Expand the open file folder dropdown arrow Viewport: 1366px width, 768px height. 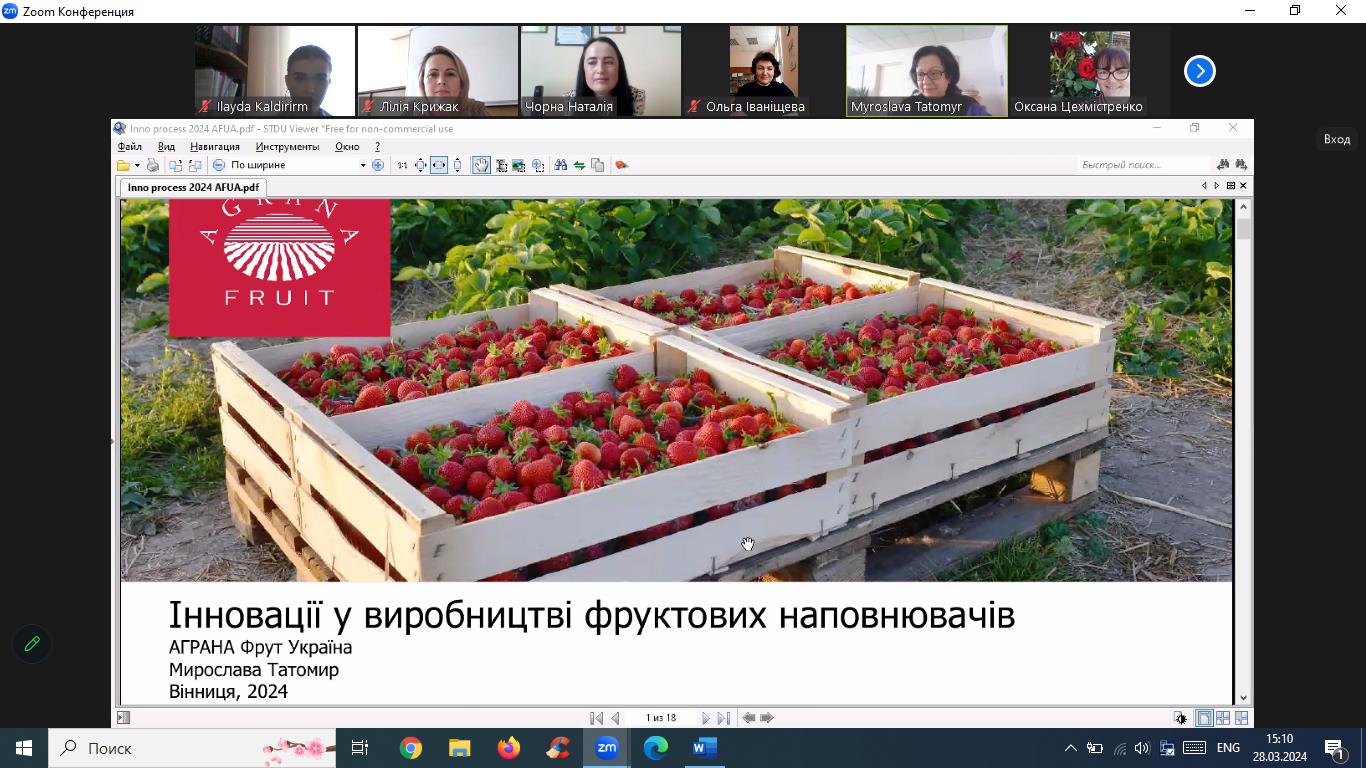pos(137,166)
